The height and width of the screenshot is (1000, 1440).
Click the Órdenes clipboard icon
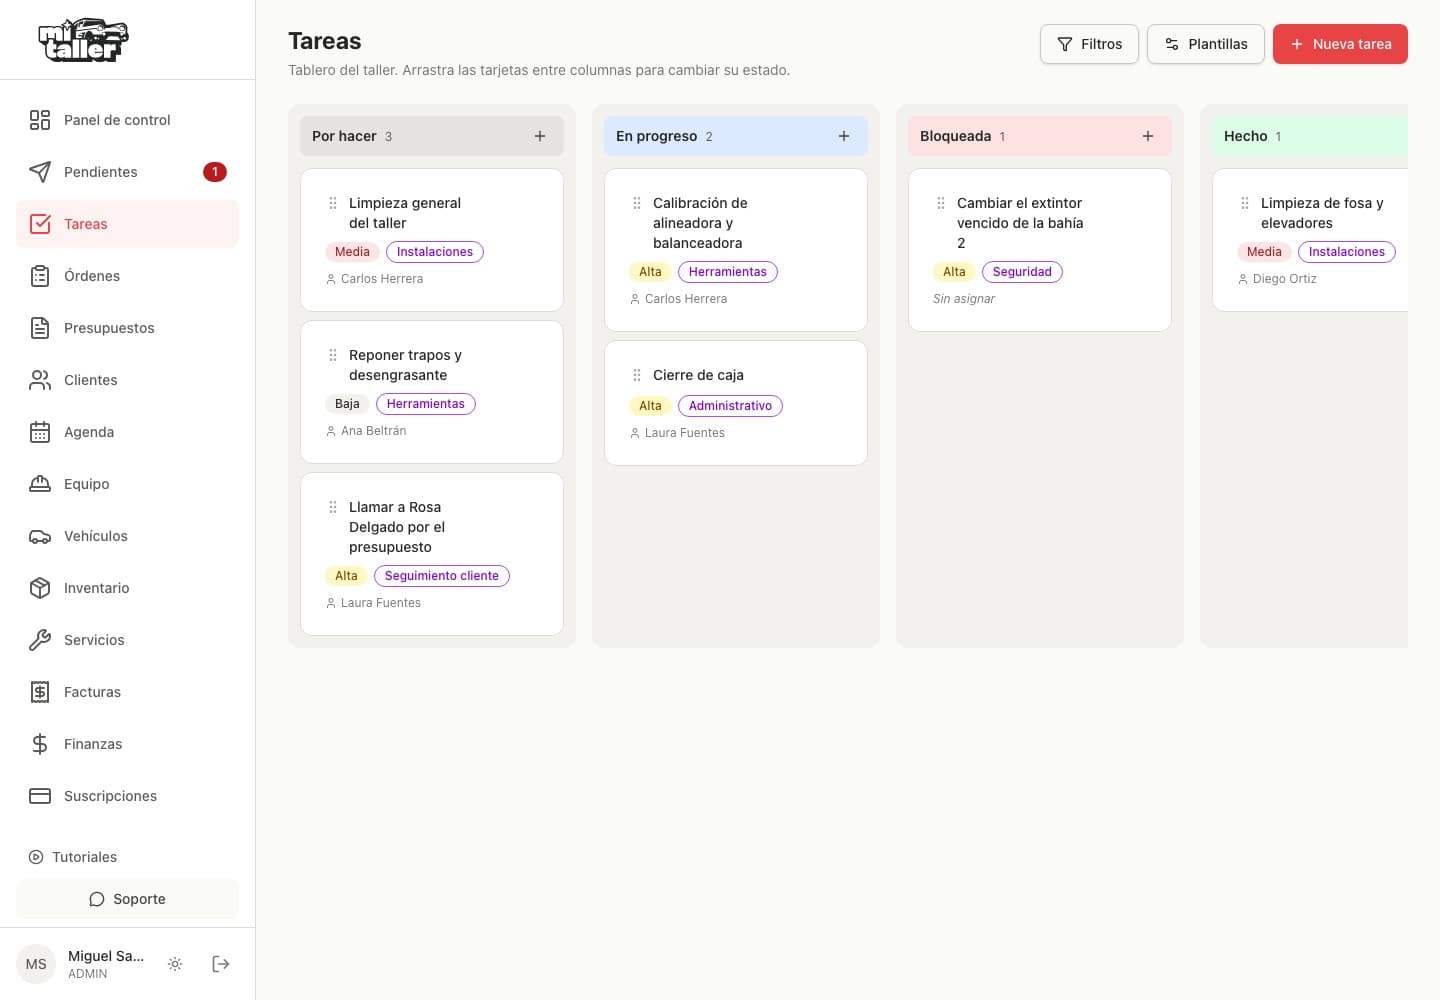pos(40,276)
